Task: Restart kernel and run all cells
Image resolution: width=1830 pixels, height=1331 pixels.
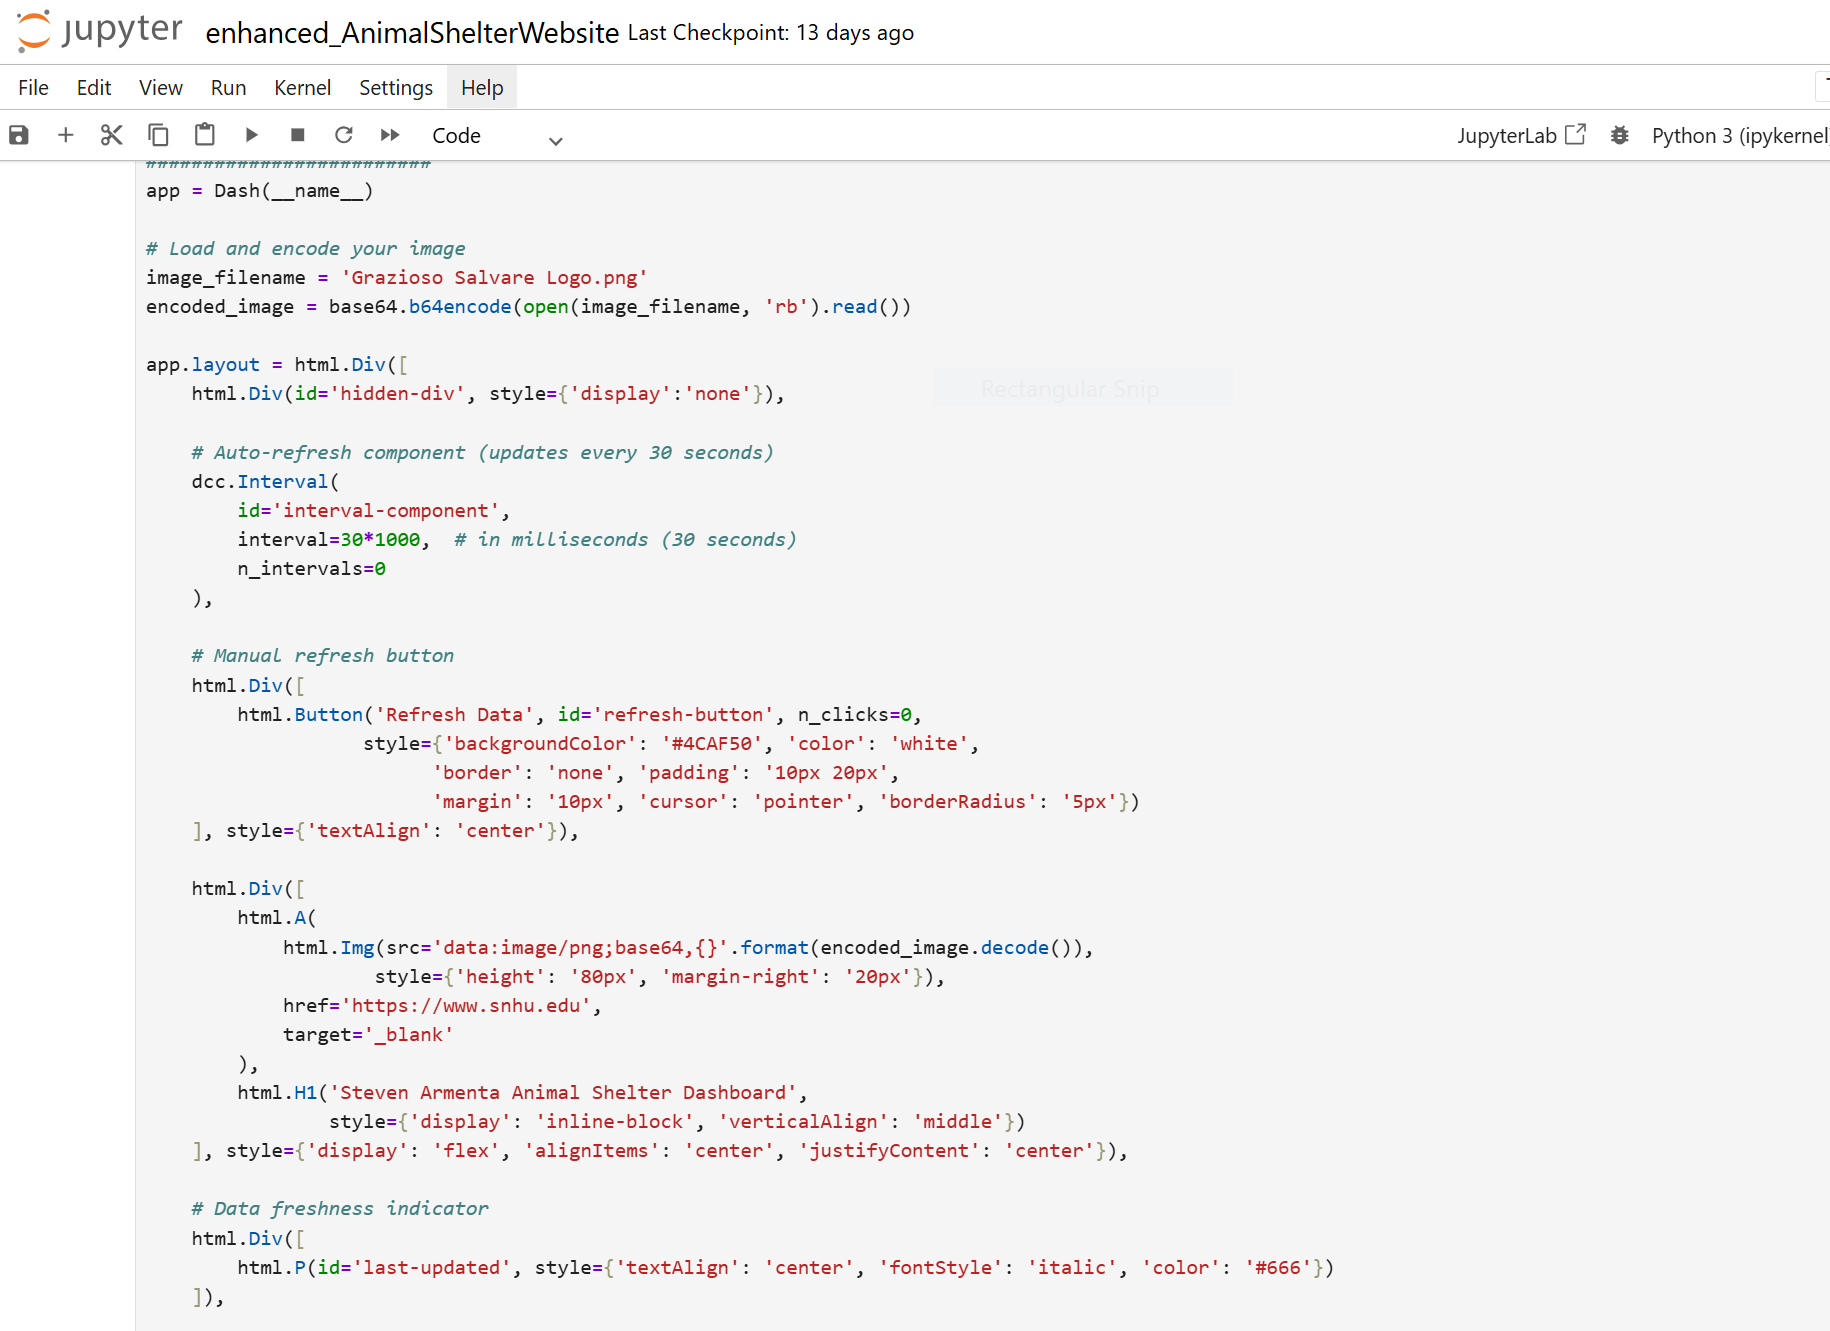Action: click(390, 135)
